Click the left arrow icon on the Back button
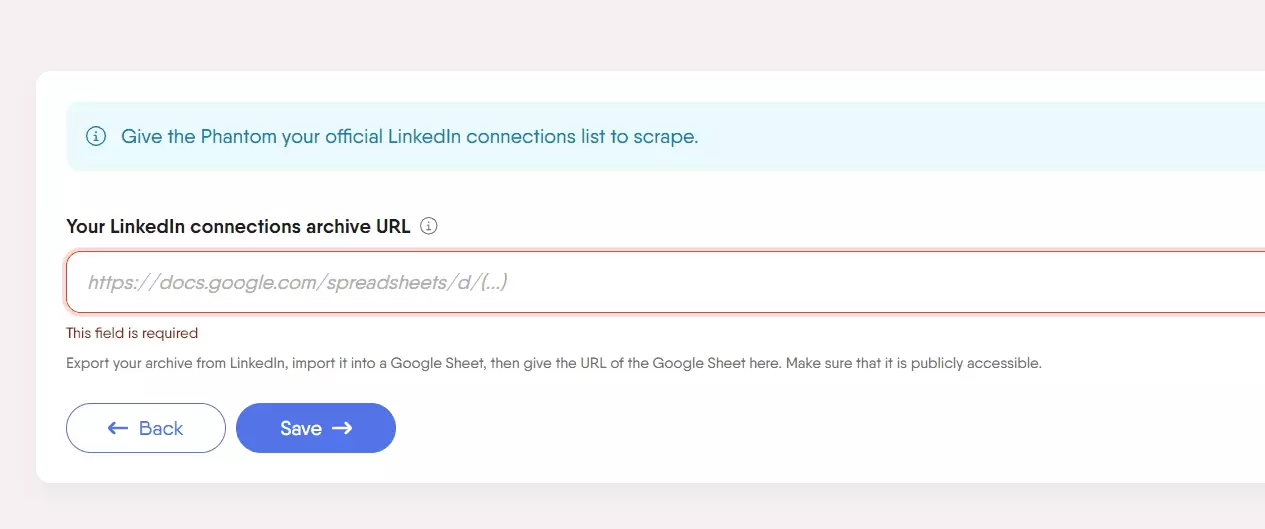Viewport: 1265px width, 529px height. (x=118, y=428)
